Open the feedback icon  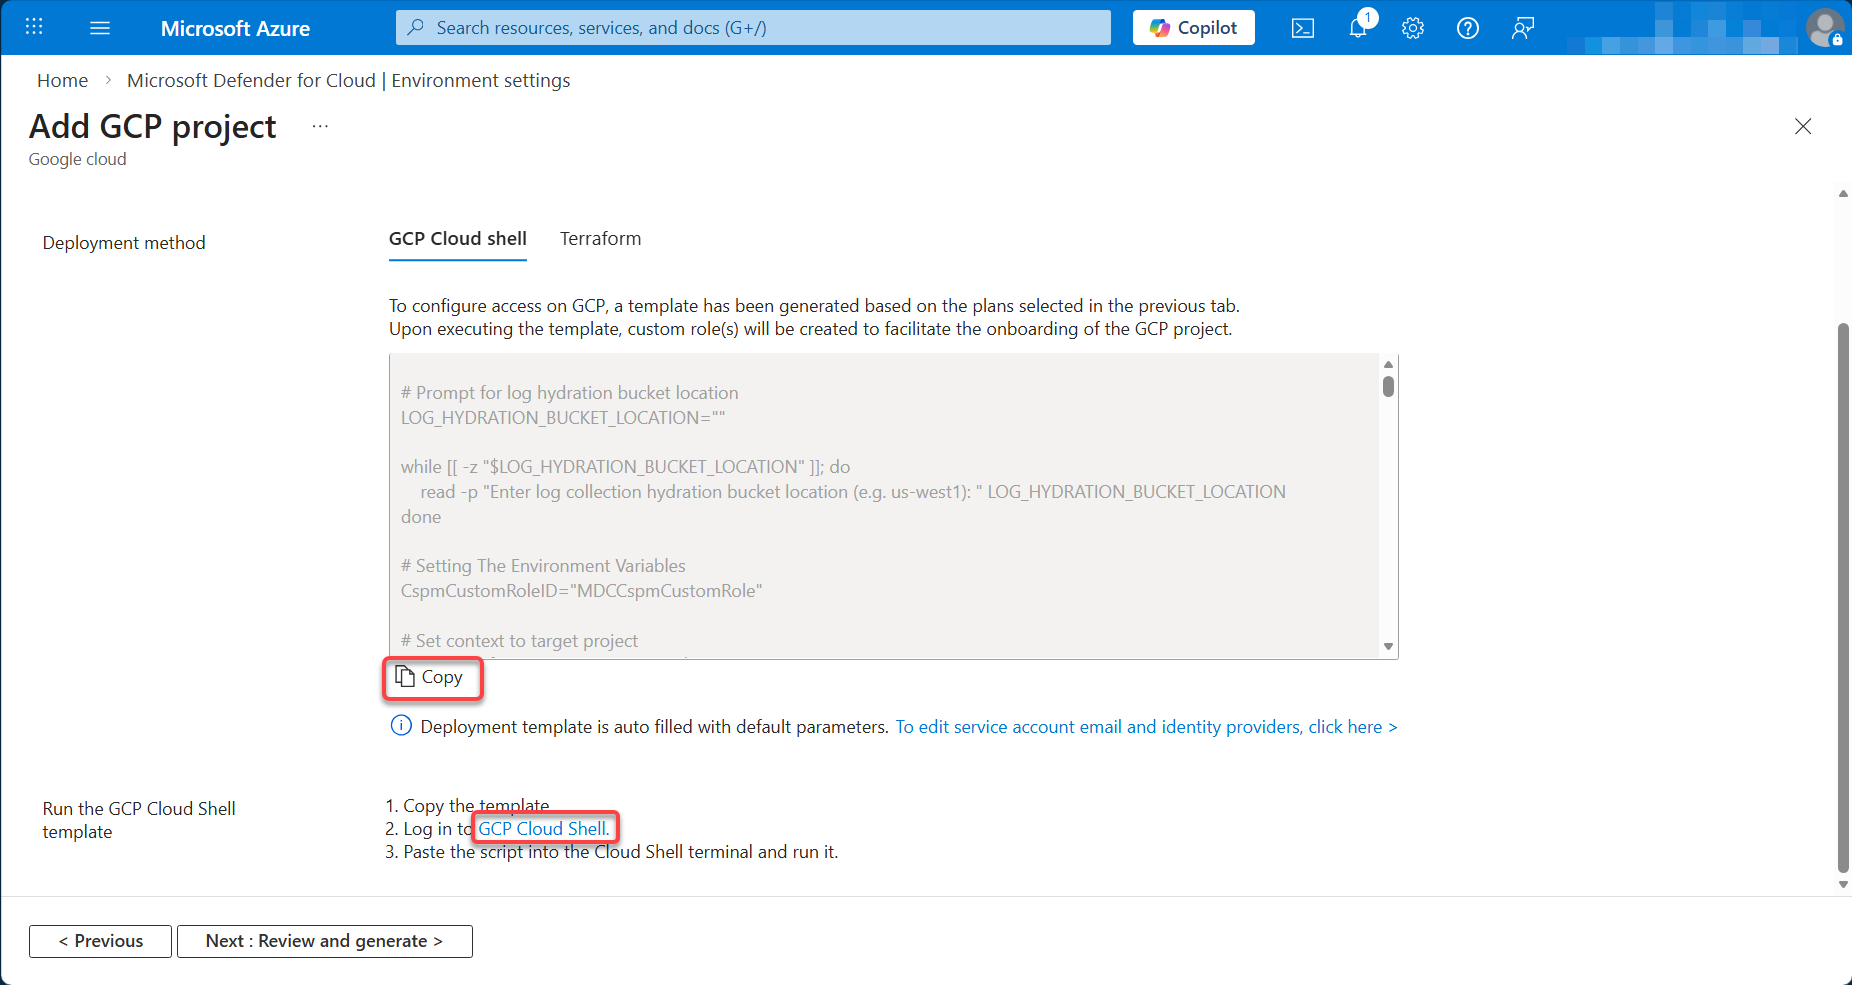click(1523, 28)
